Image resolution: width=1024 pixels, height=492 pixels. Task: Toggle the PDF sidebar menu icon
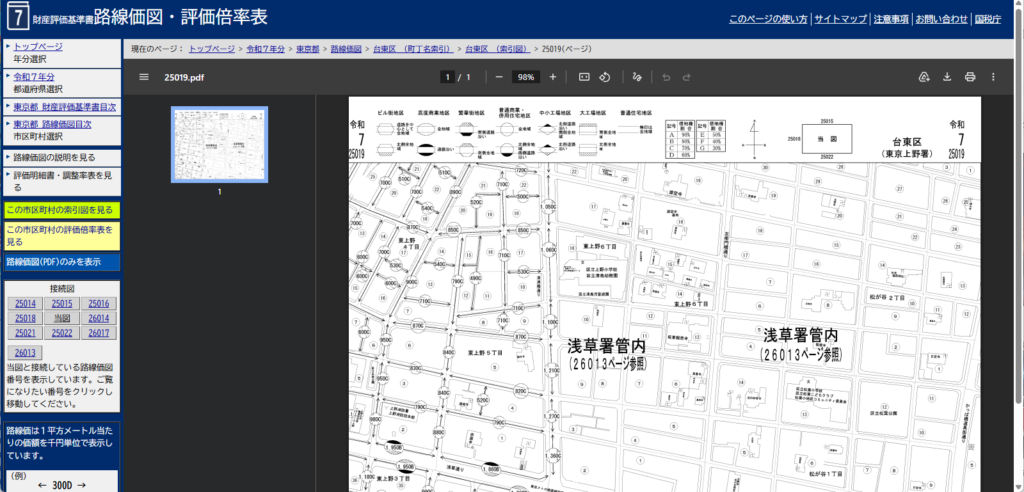coord(144,77)
